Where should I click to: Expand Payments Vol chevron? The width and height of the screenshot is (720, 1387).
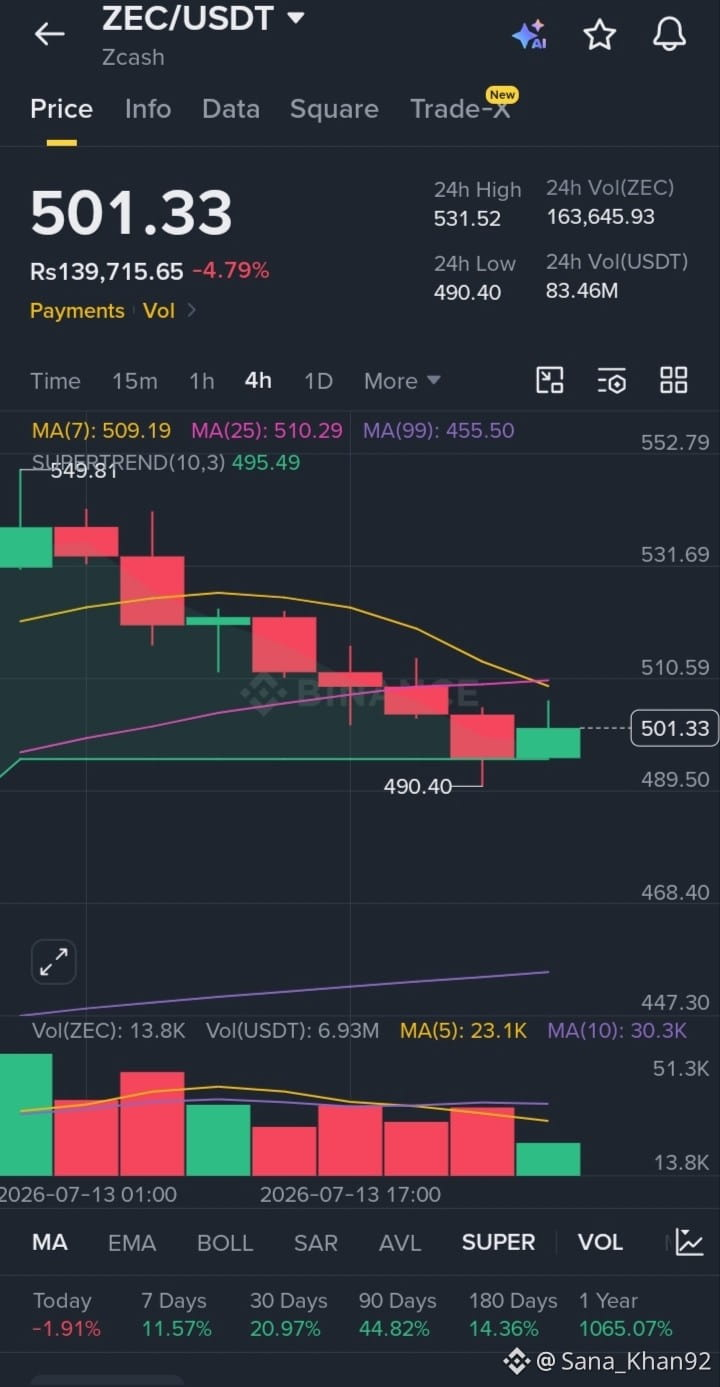coord(191,311)
